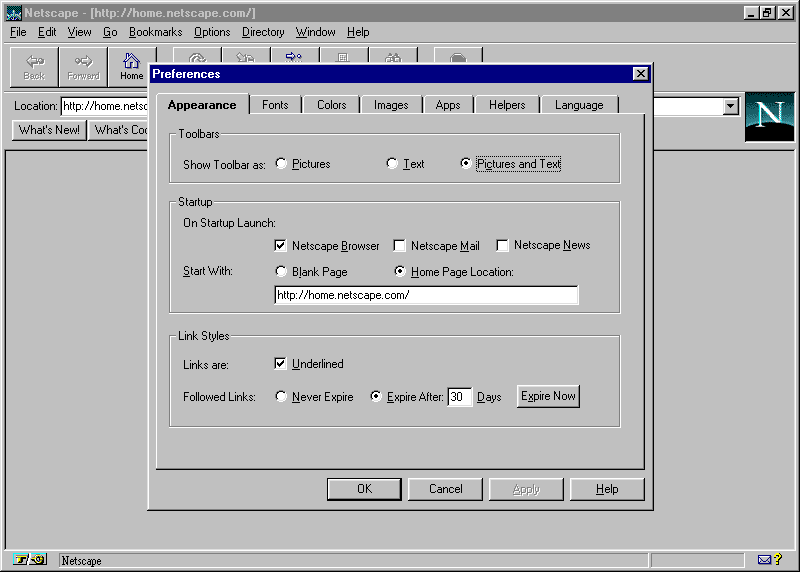Select Text toolbar radio button
The image size is (800, 572).
point(392,163)
